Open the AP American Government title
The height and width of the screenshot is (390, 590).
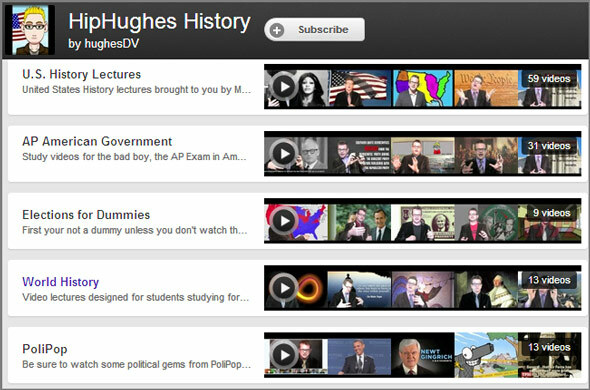coord(97,141)
